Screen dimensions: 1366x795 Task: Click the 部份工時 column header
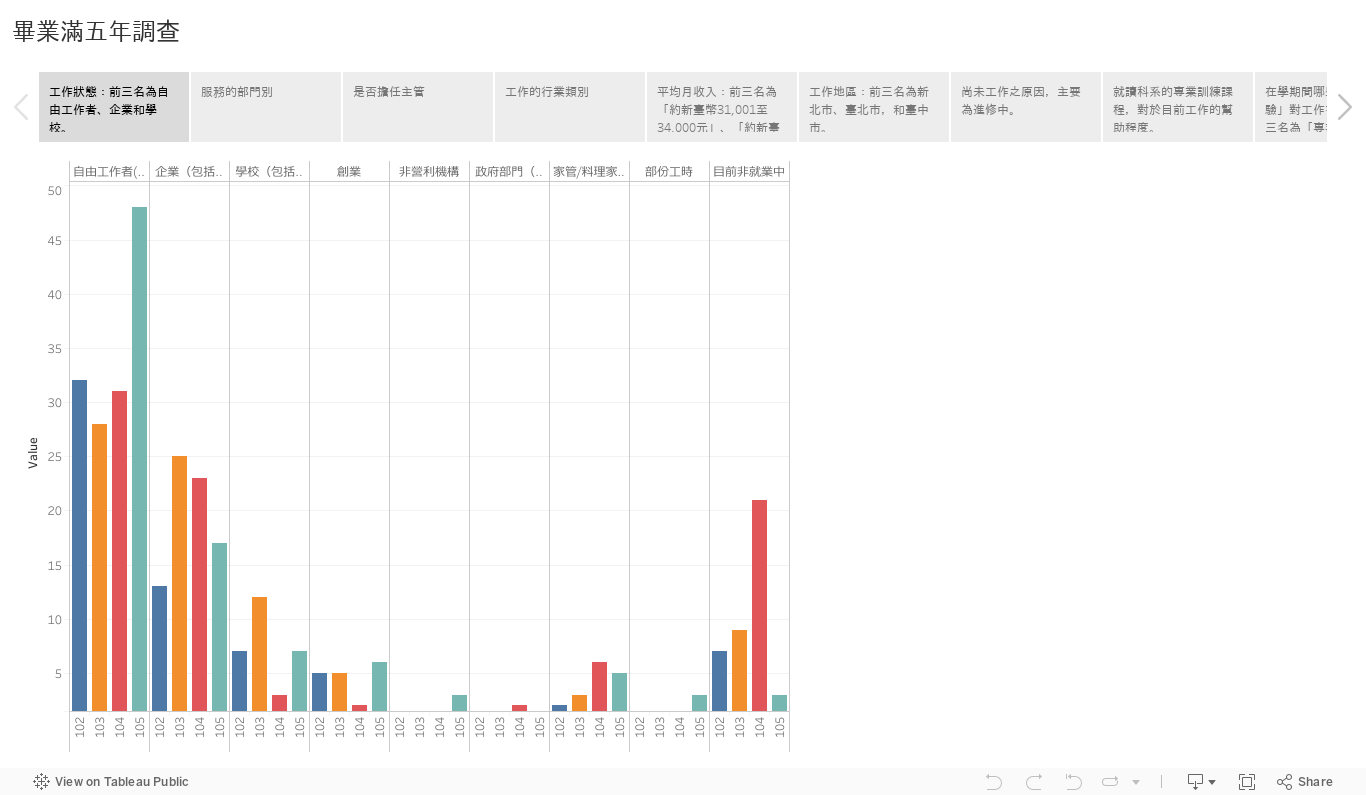click(x=669, y=172)
